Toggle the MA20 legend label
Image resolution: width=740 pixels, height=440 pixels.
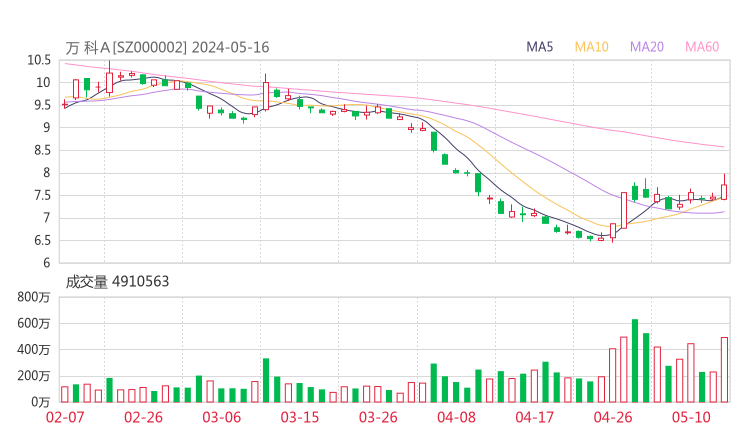pos(647,47)
